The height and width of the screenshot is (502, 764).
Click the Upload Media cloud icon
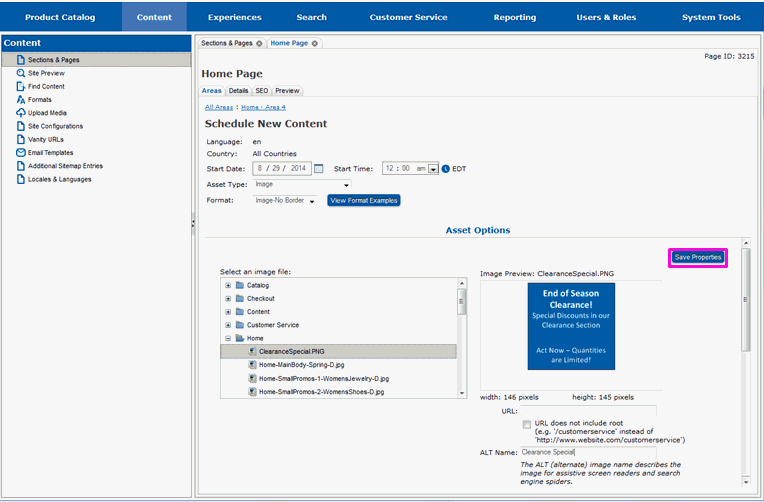pos(20,113)
